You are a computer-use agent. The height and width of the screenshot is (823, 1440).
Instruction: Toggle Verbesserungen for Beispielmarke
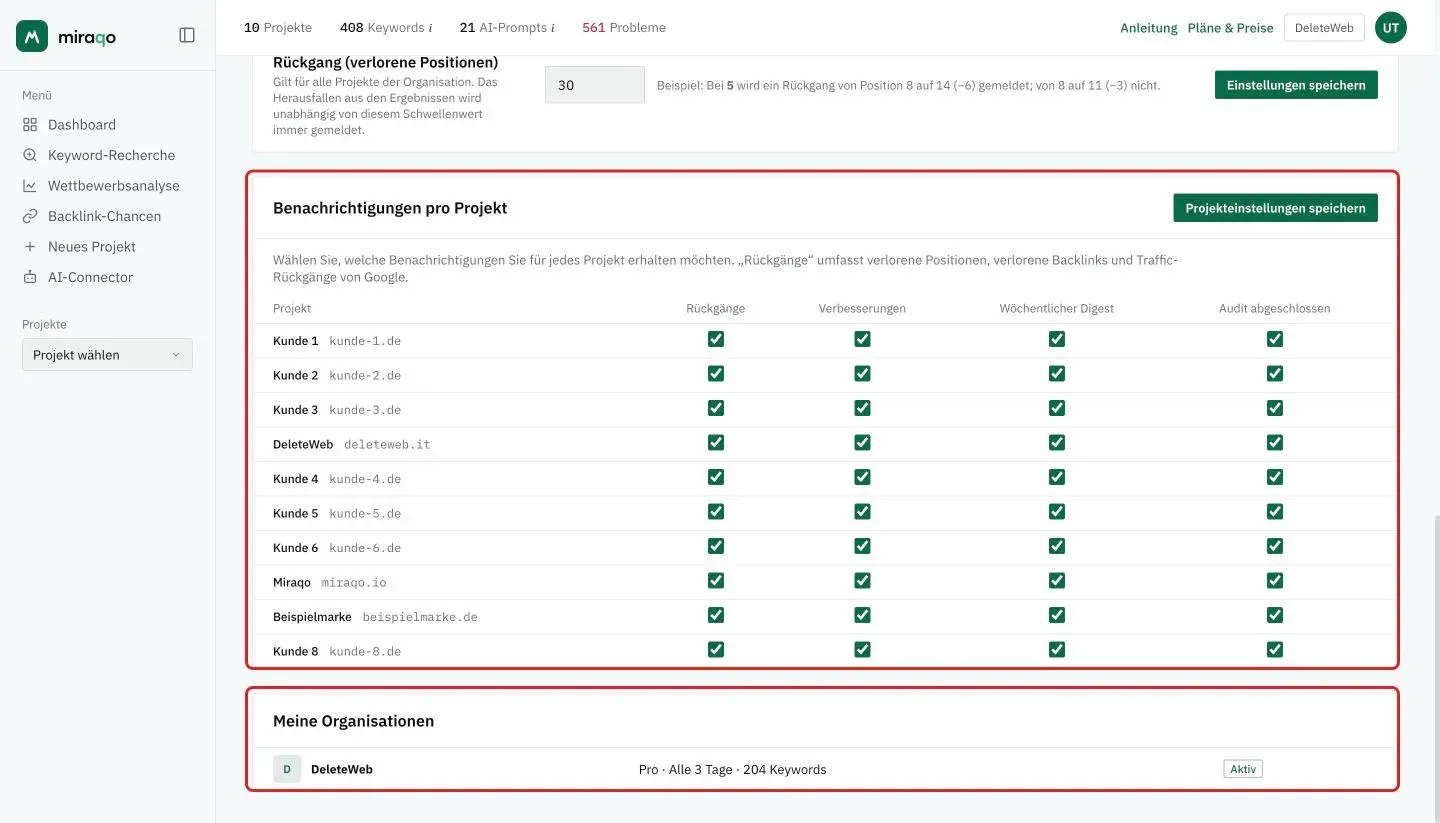(862, 615)
